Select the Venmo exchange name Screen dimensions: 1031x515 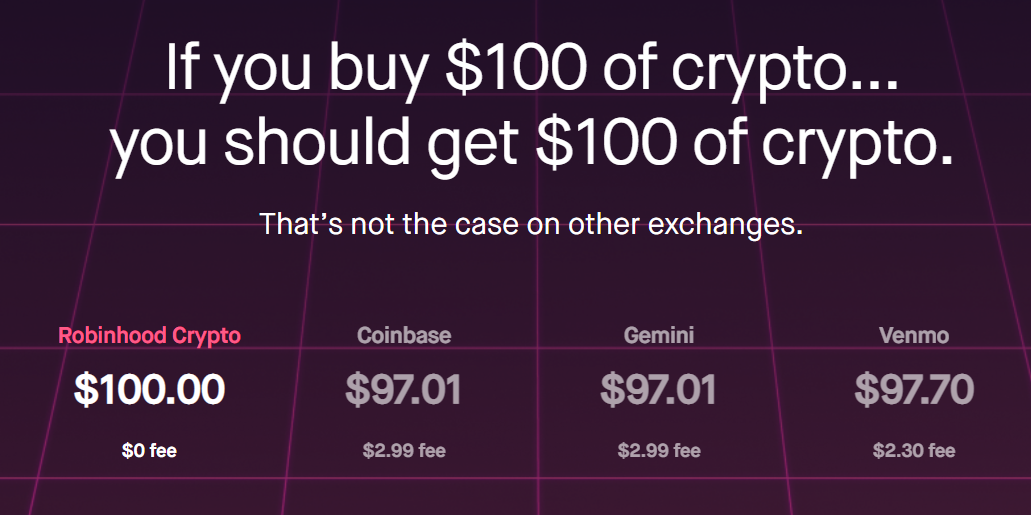point(913,335)
